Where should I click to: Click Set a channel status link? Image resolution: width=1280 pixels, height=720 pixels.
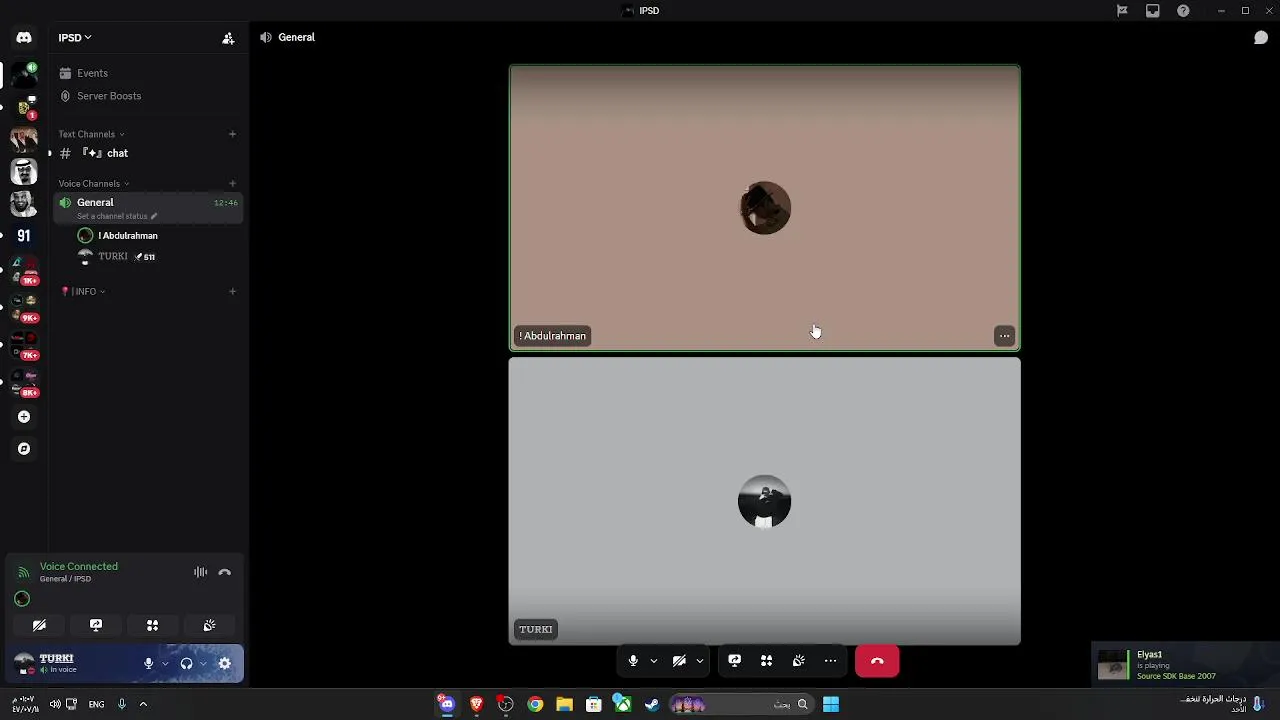coord(117,216)
